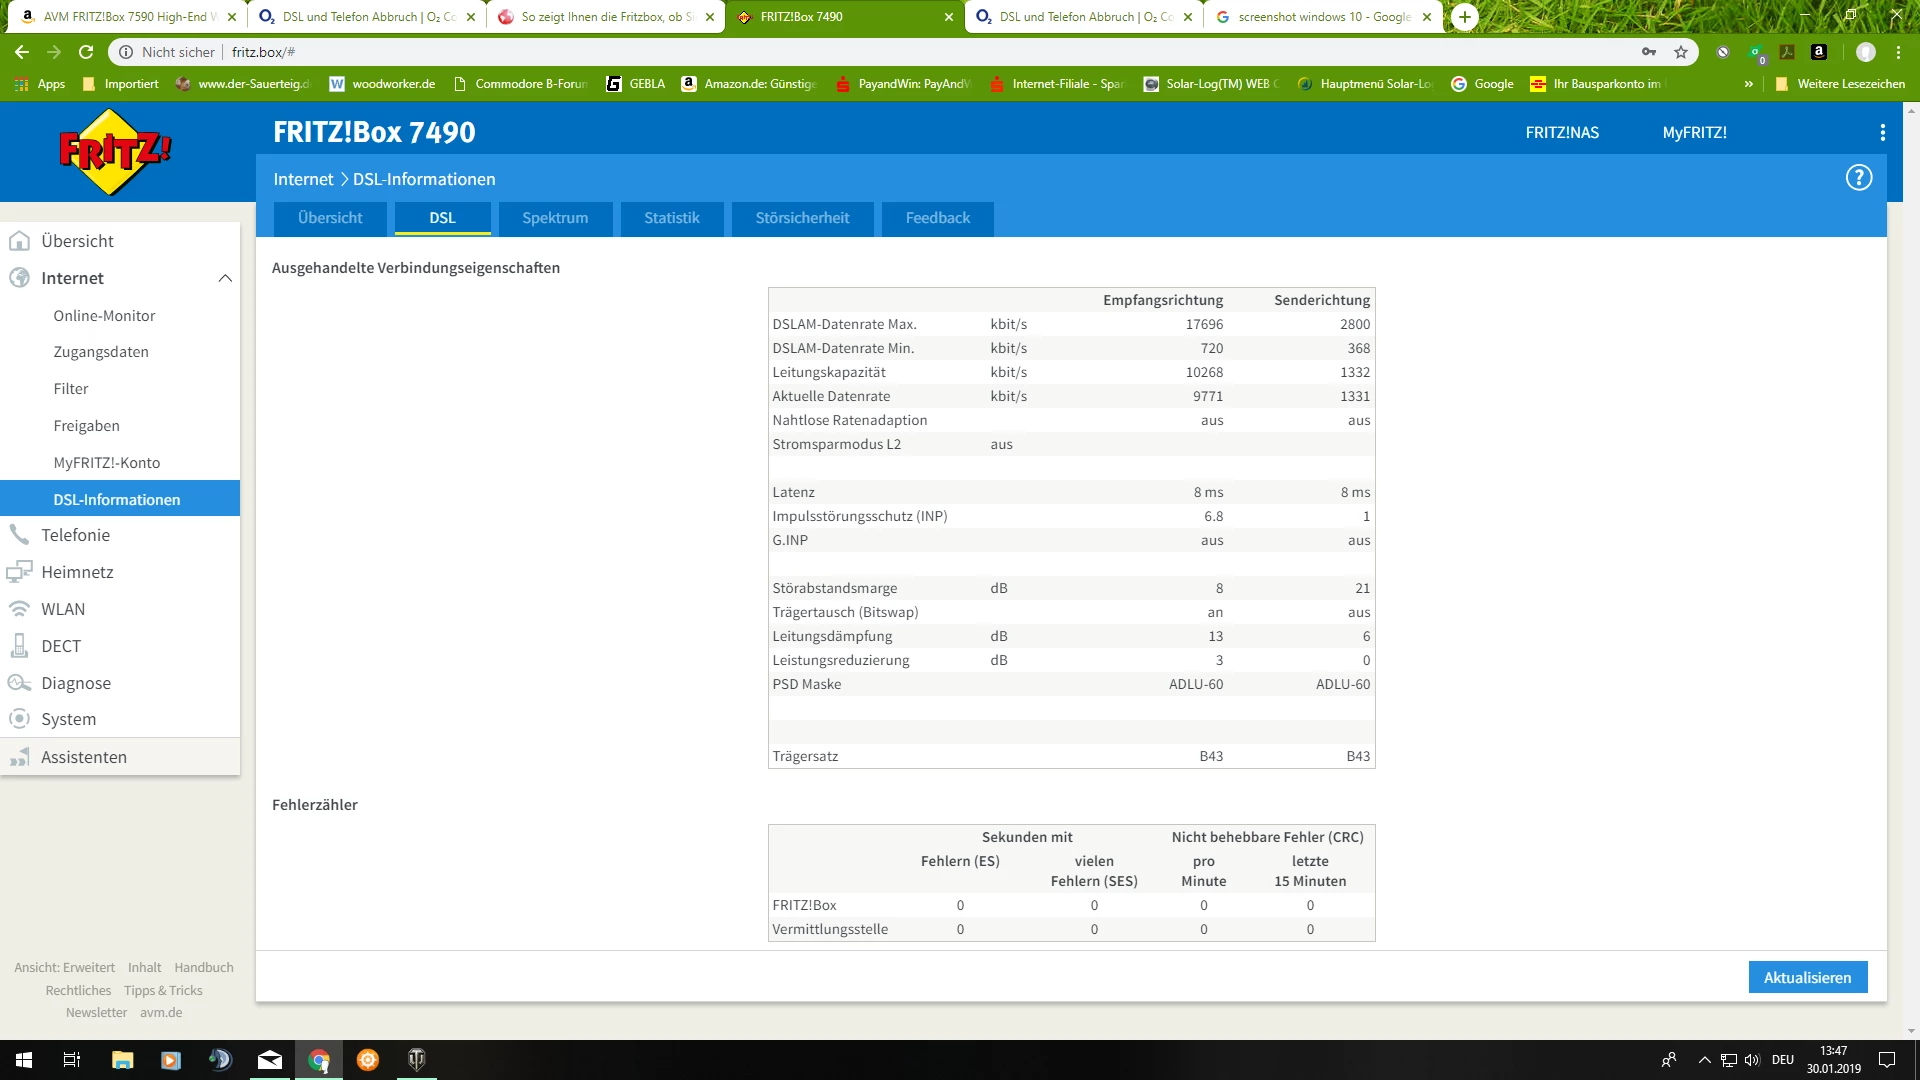Viewport: 1920px width, 1080px height.
Task: Open Telefonie phone icon section
Action: [x=19, y=535]
